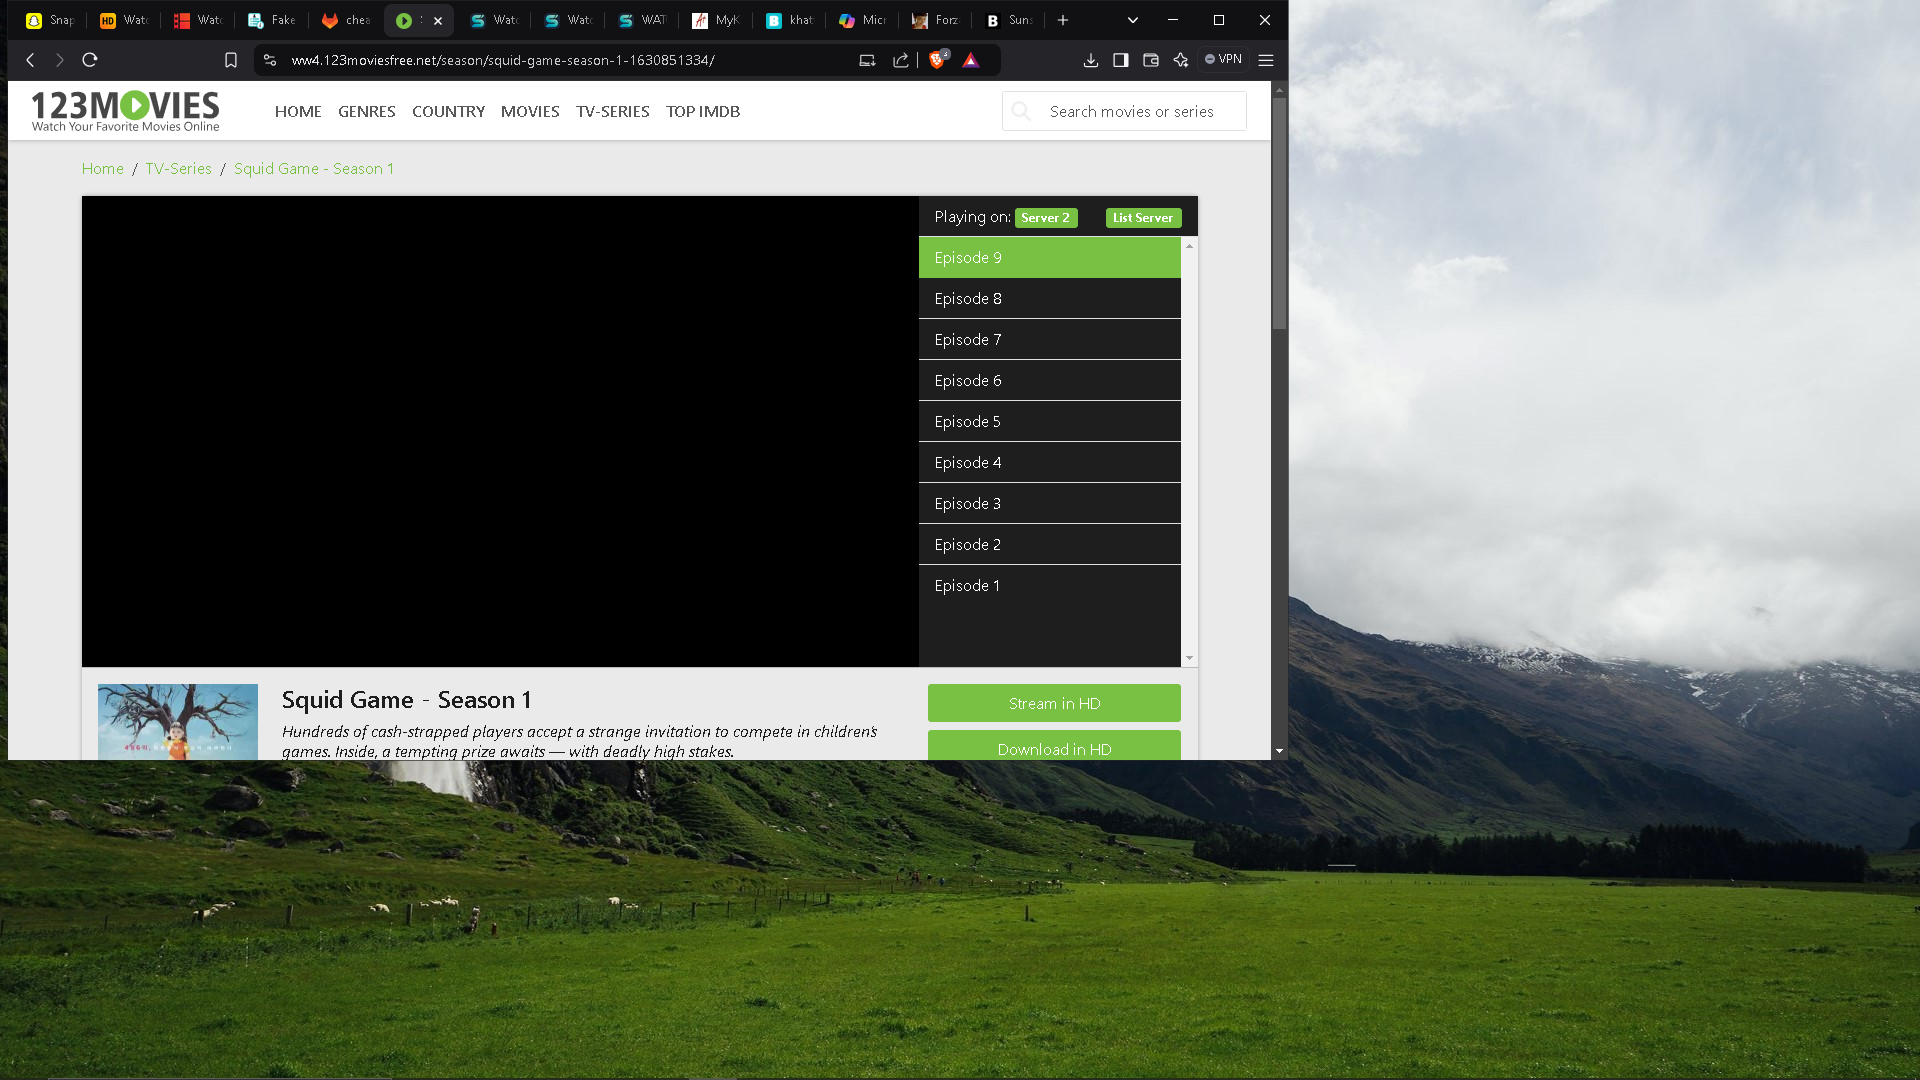Select Episode 8 in the episode list
The height and width of the screenshot is (1080, 1920).
1049,298
